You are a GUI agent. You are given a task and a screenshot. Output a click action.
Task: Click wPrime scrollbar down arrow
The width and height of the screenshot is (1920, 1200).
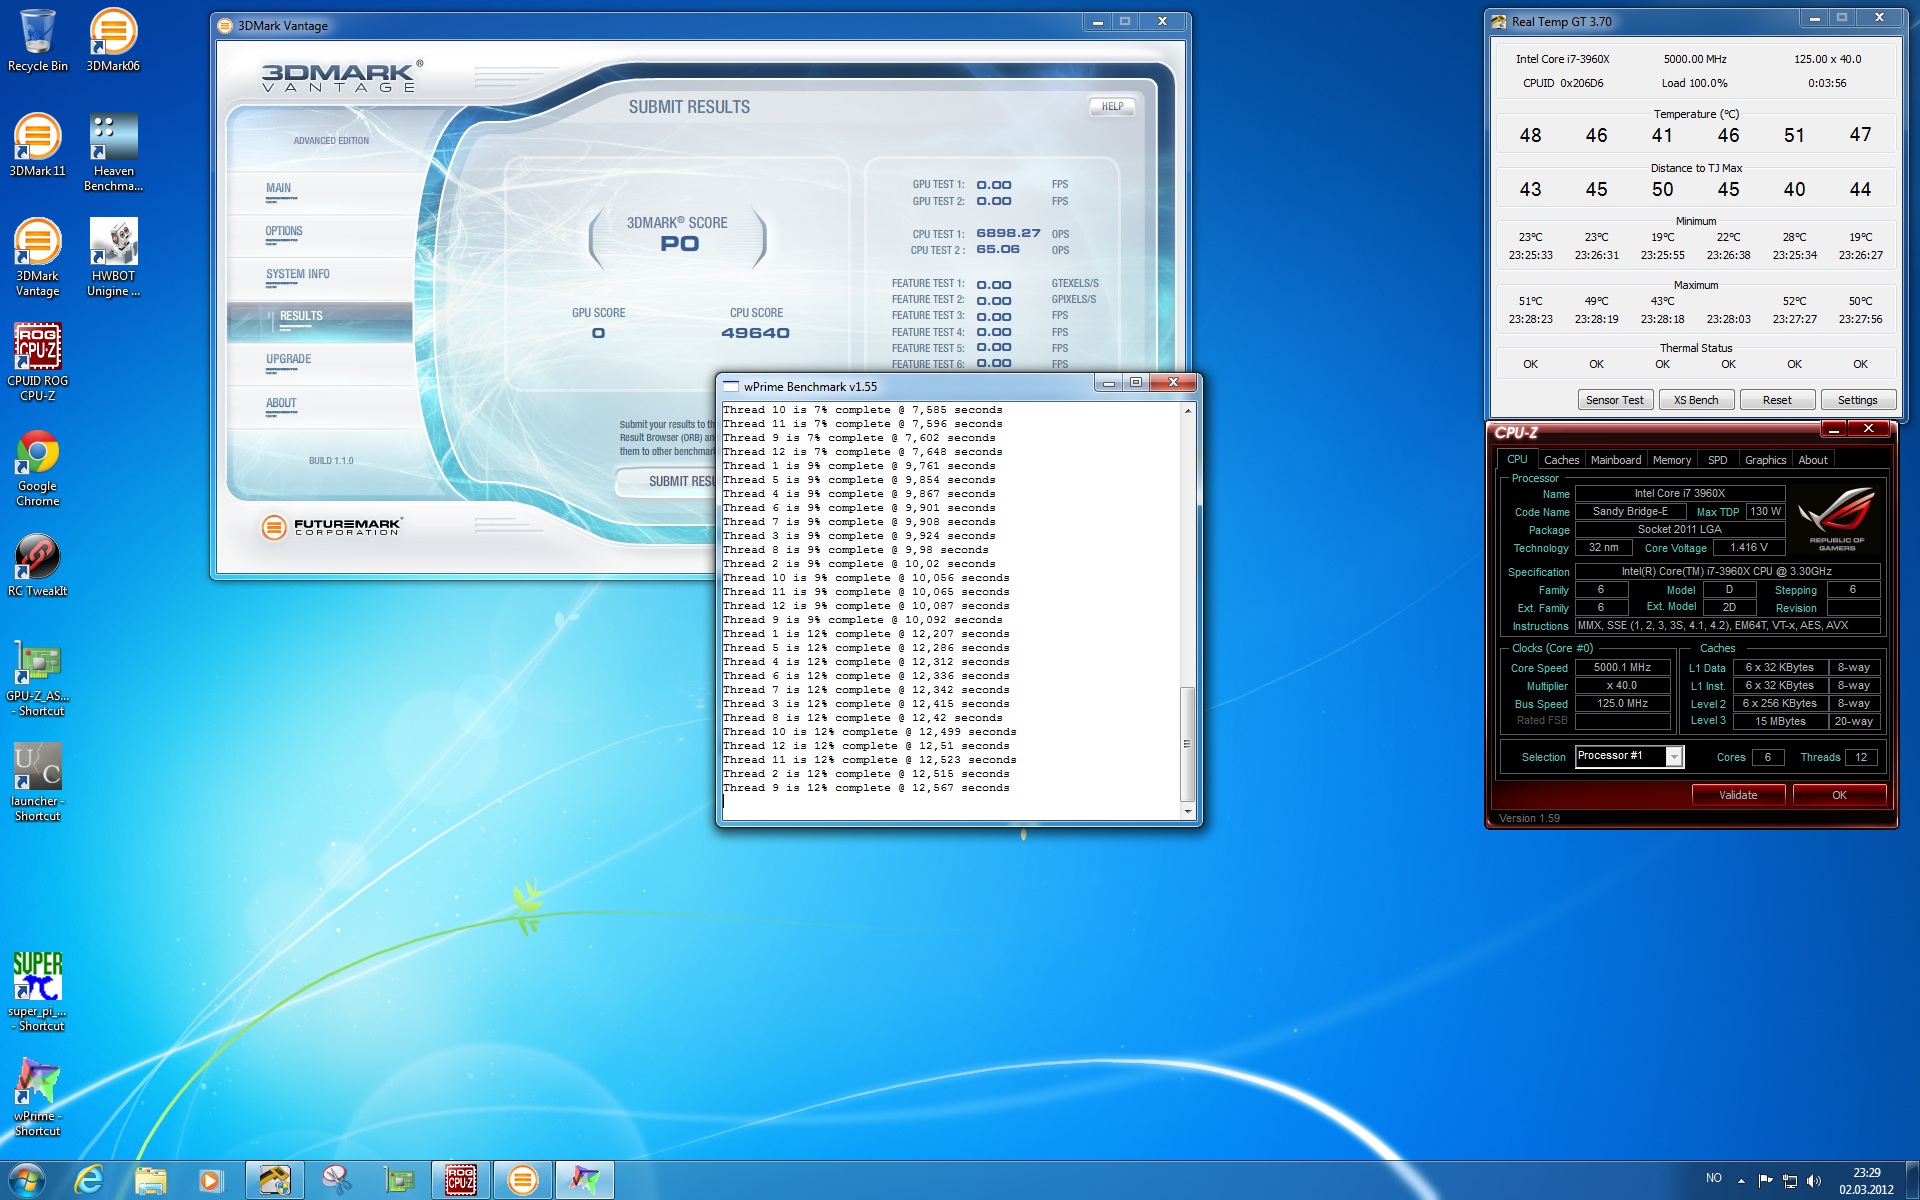[x=1187, y=811]
